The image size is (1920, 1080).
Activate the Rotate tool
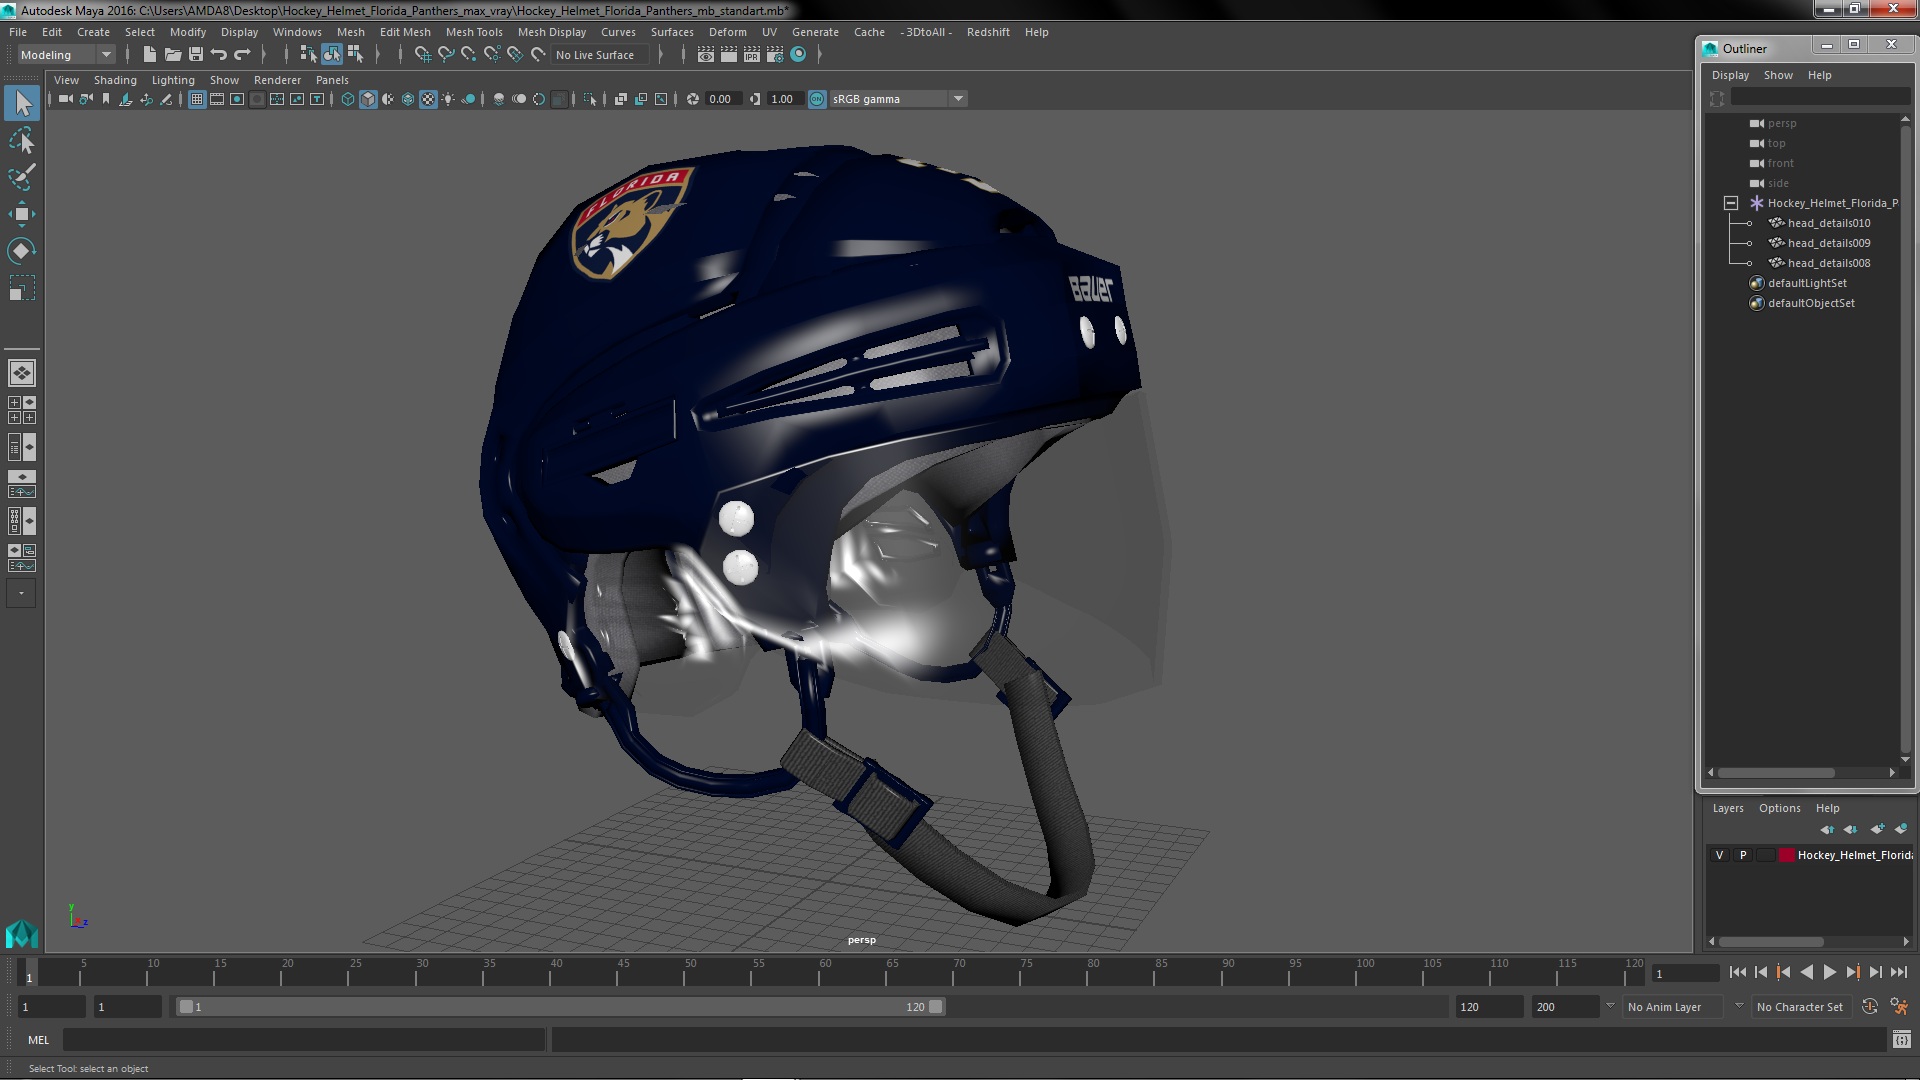pos(22,250)
